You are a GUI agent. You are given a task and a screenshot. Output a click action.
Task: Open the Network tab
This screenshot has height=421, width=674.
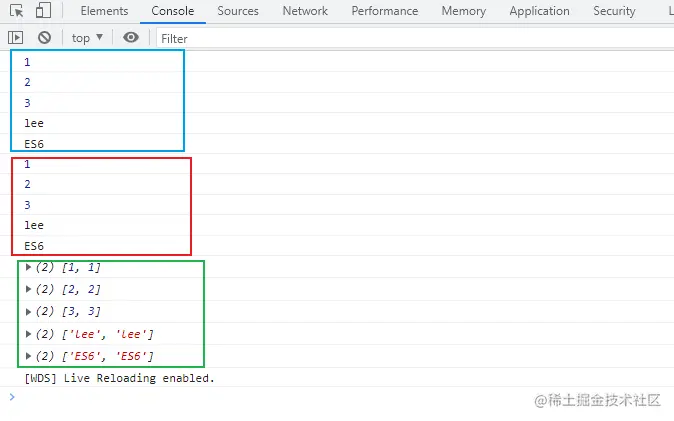coord(305,11)
